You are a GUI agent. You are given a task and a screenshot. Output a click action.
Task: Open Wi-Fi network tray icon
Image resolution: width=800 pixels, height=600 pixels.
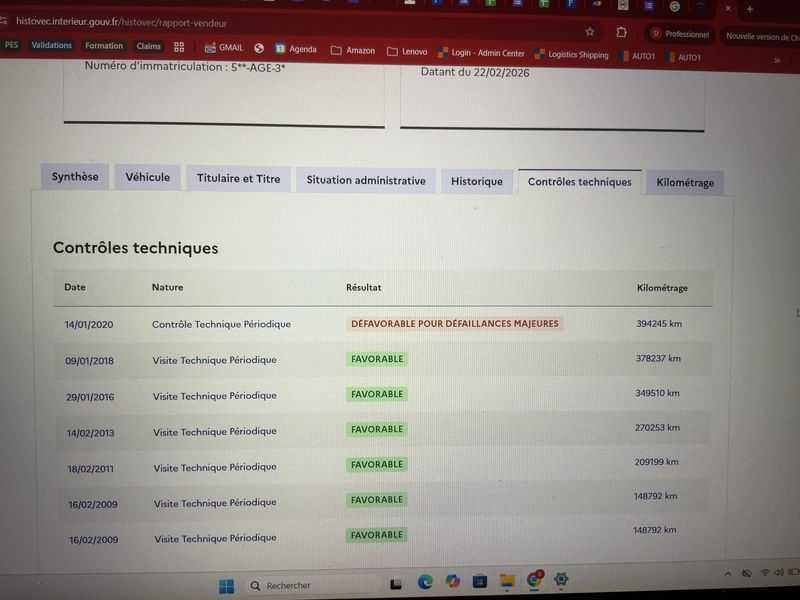click(x=765, y=573)
